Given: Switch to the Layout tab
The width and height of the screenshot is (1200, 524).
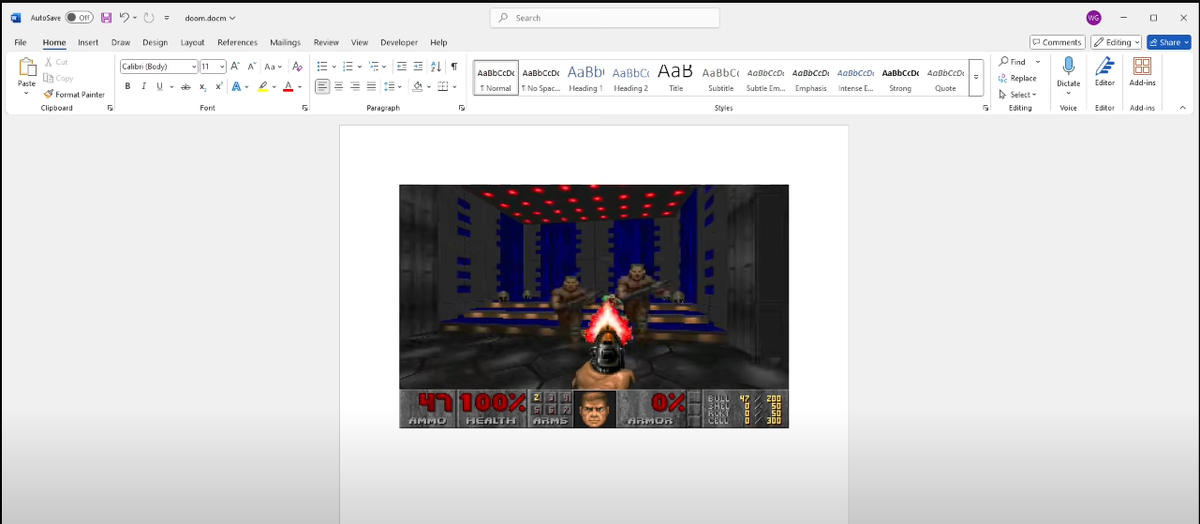Looking at the screenshot, I should point(192,42).
